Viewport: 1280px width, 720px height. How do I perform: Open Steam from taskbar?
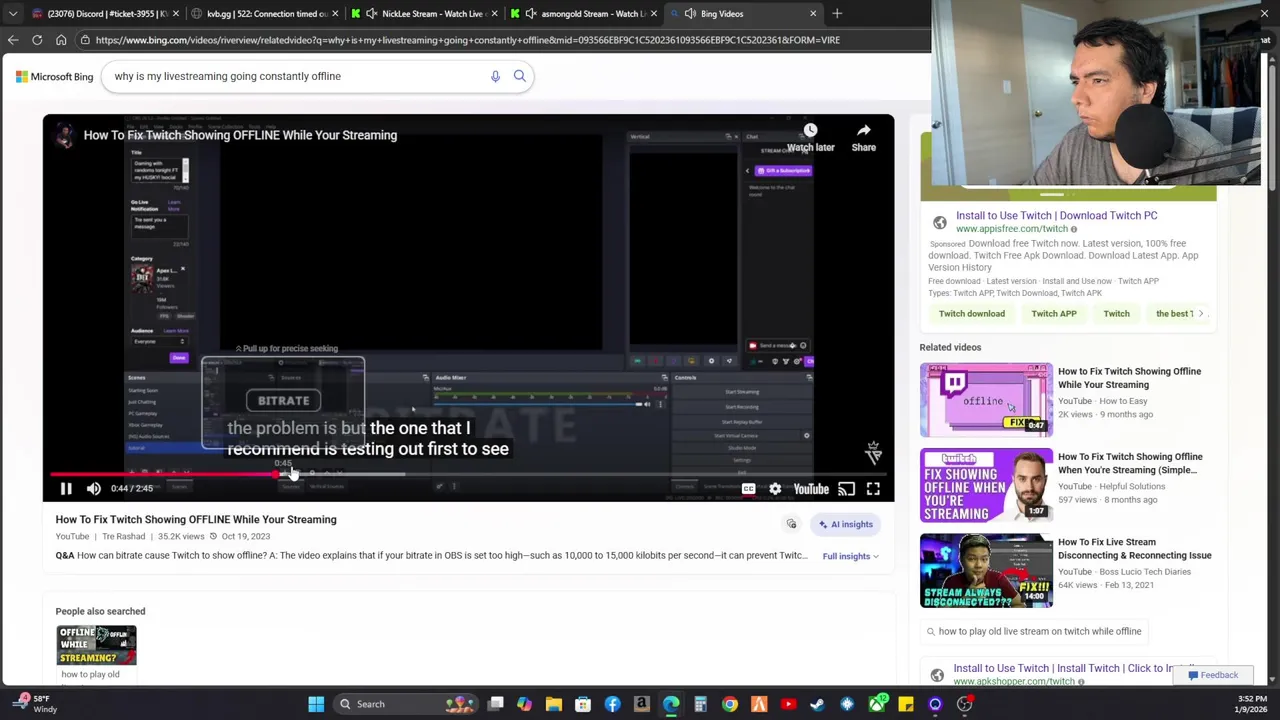click(817, 704)
